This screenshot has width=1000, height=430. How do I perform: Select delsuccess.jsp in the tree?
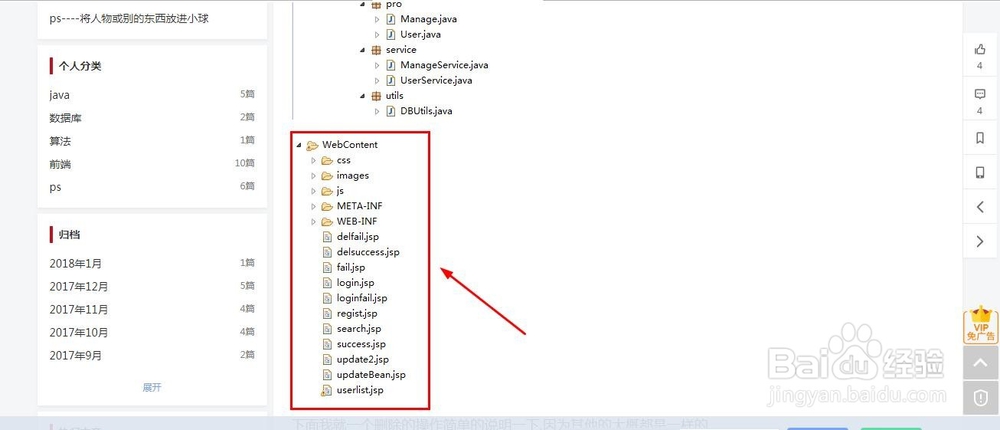point(368,252)
